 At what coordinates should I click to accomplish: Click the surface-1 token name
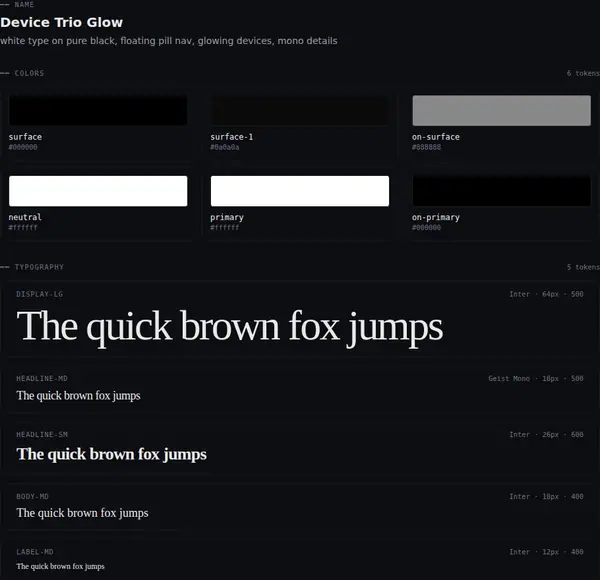pyautogui.click(x=232, y=137)
